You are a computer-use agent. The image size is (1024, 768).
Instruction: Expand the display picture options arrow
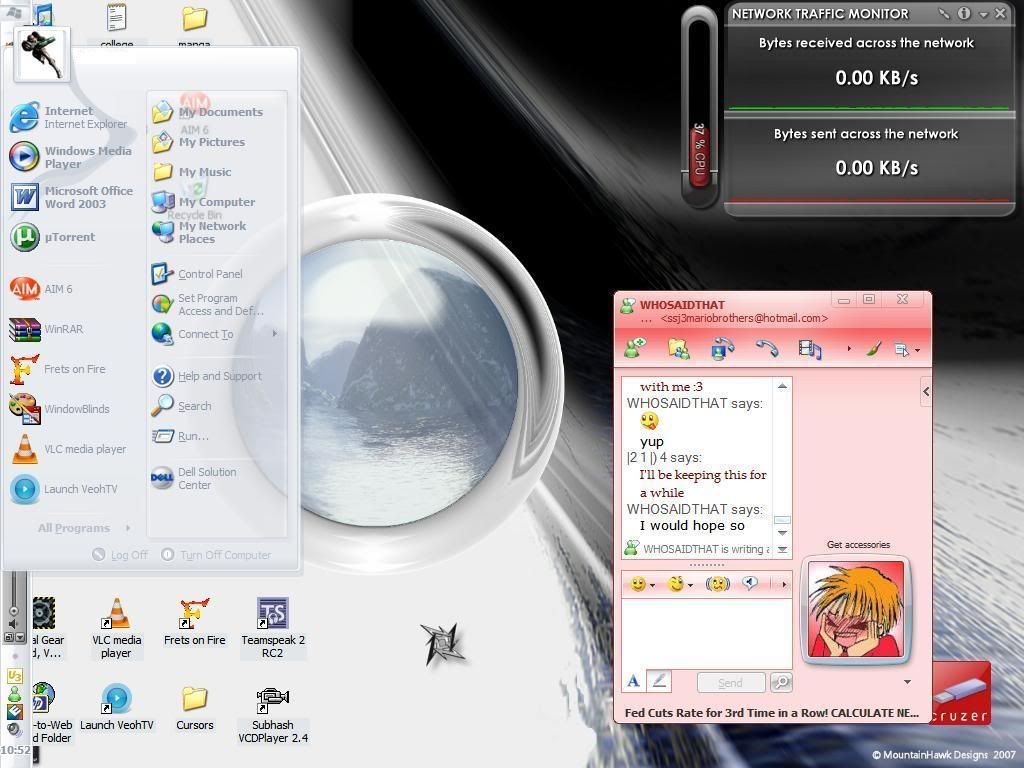point(907,682)
